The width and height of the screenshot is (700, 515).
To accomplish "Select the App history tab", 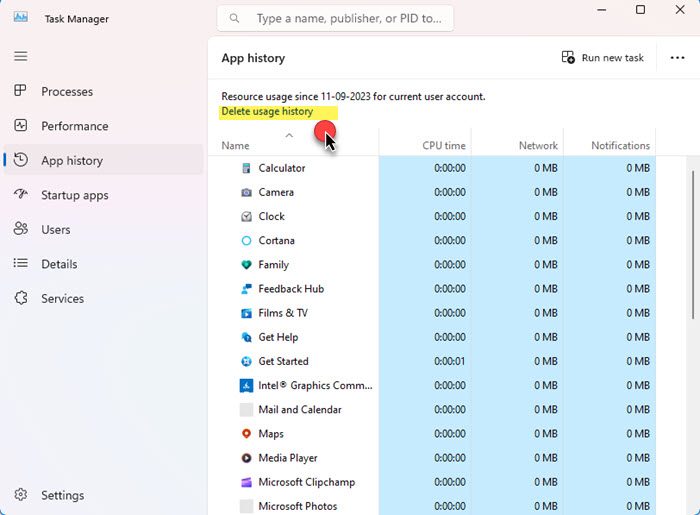I will coord(104,160).
